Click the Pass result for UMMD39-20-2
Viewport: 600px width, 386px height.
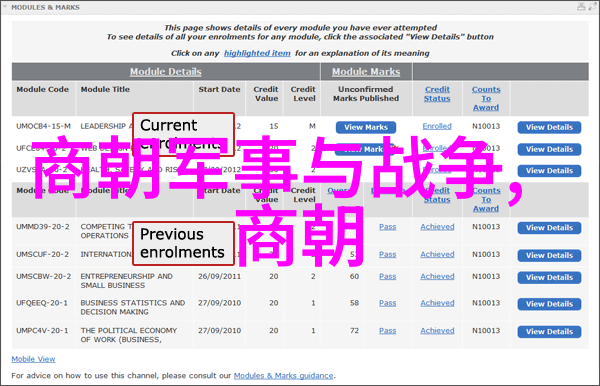point(388,226)
